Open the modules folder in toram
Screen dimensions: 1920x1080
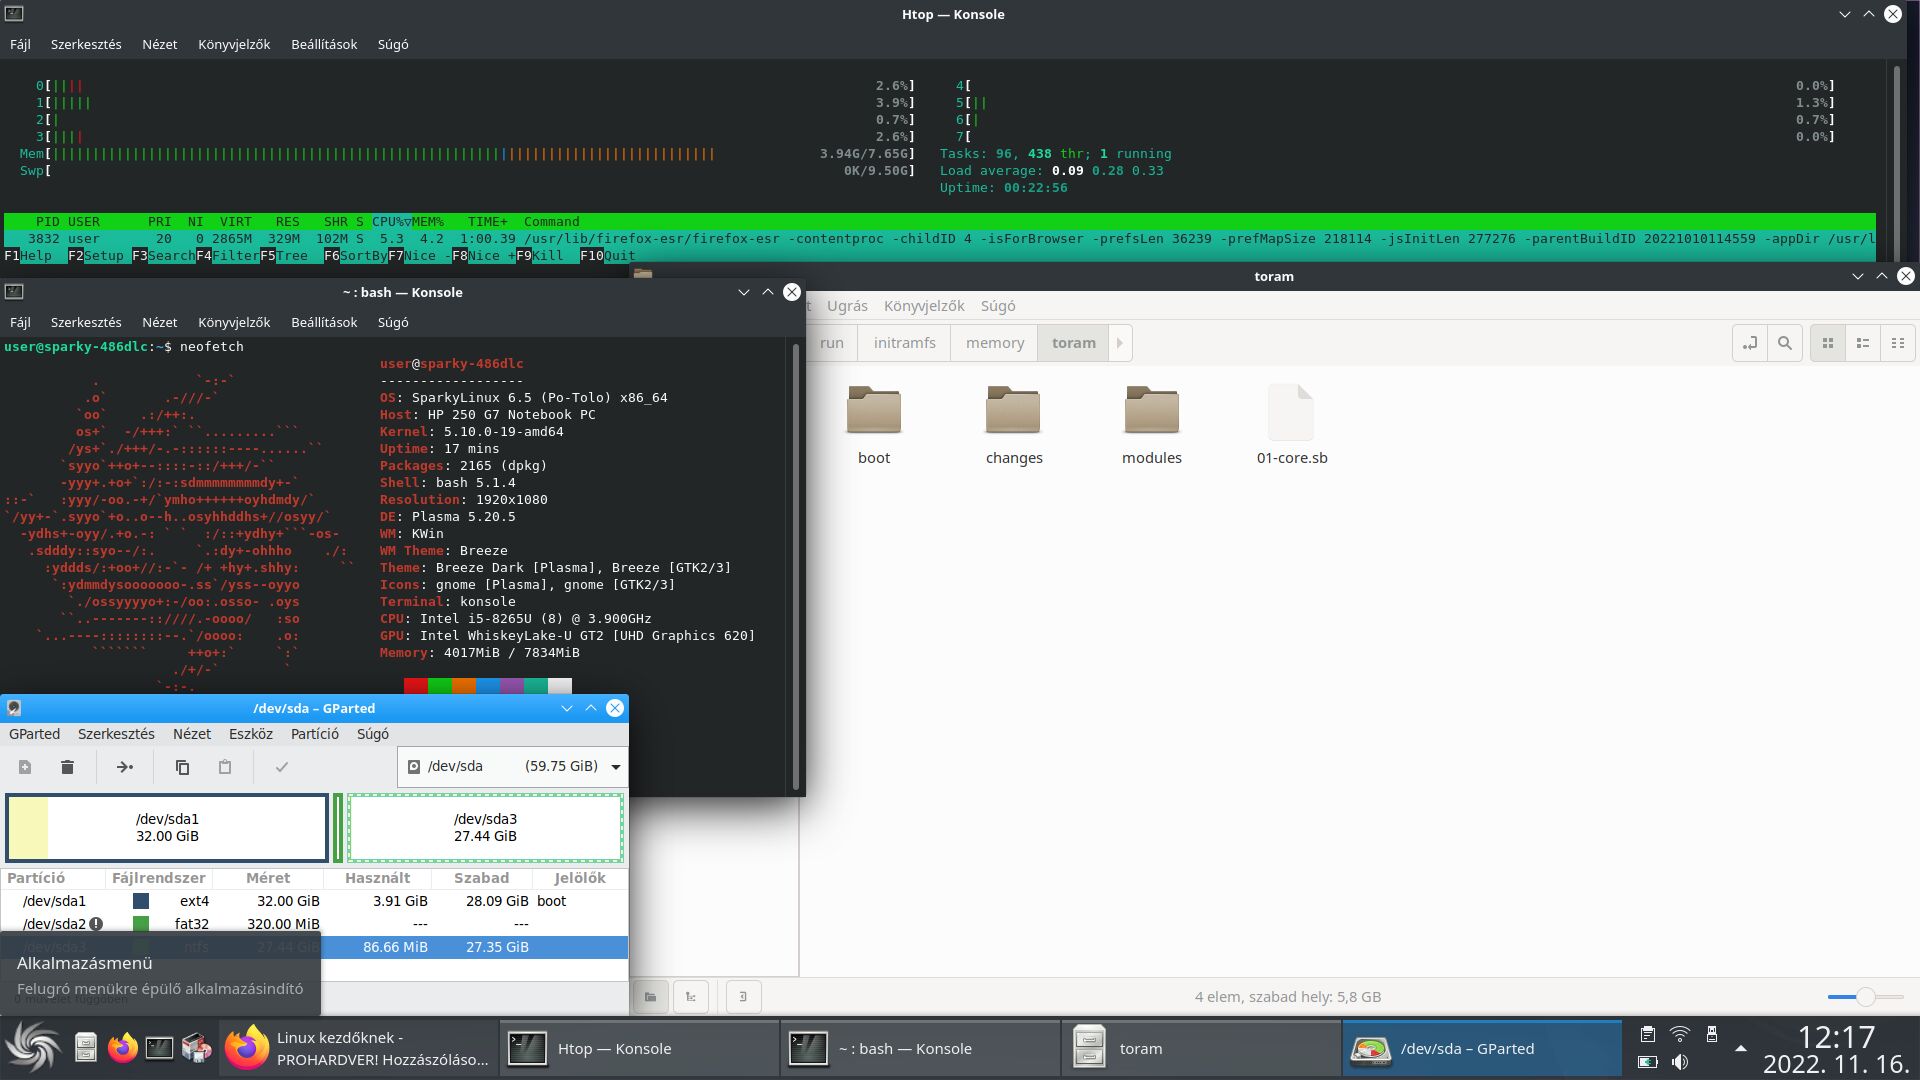pos(1152,426)
